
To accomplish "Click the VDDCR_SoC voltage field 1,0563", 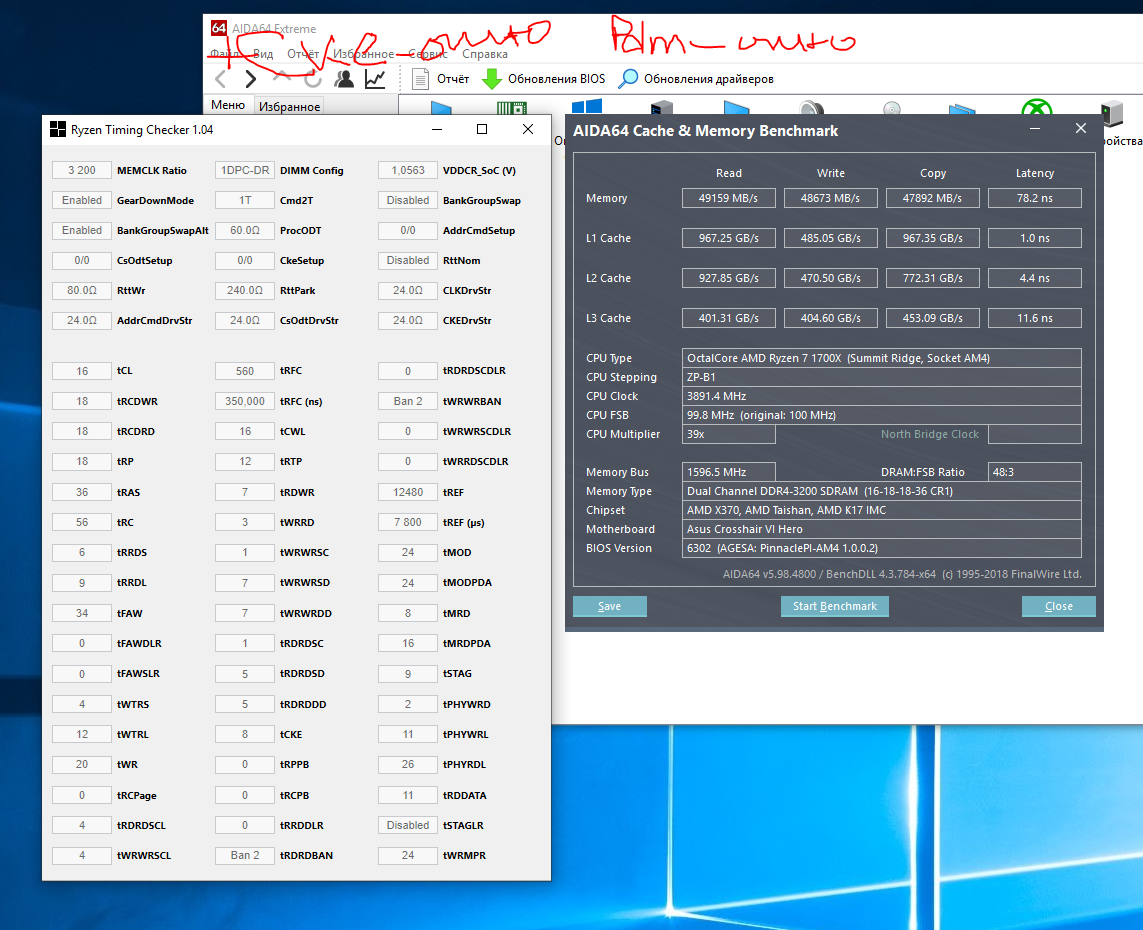I will [407, 170].
